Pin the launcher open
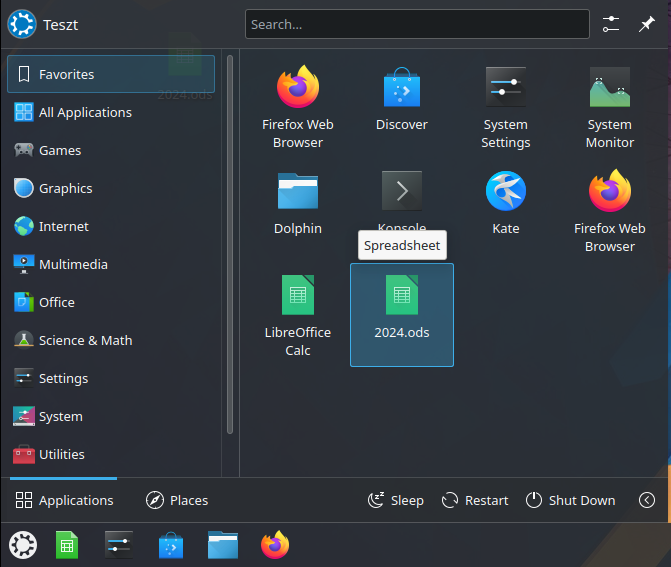This screenshot has height=567, width=671. 647,24
